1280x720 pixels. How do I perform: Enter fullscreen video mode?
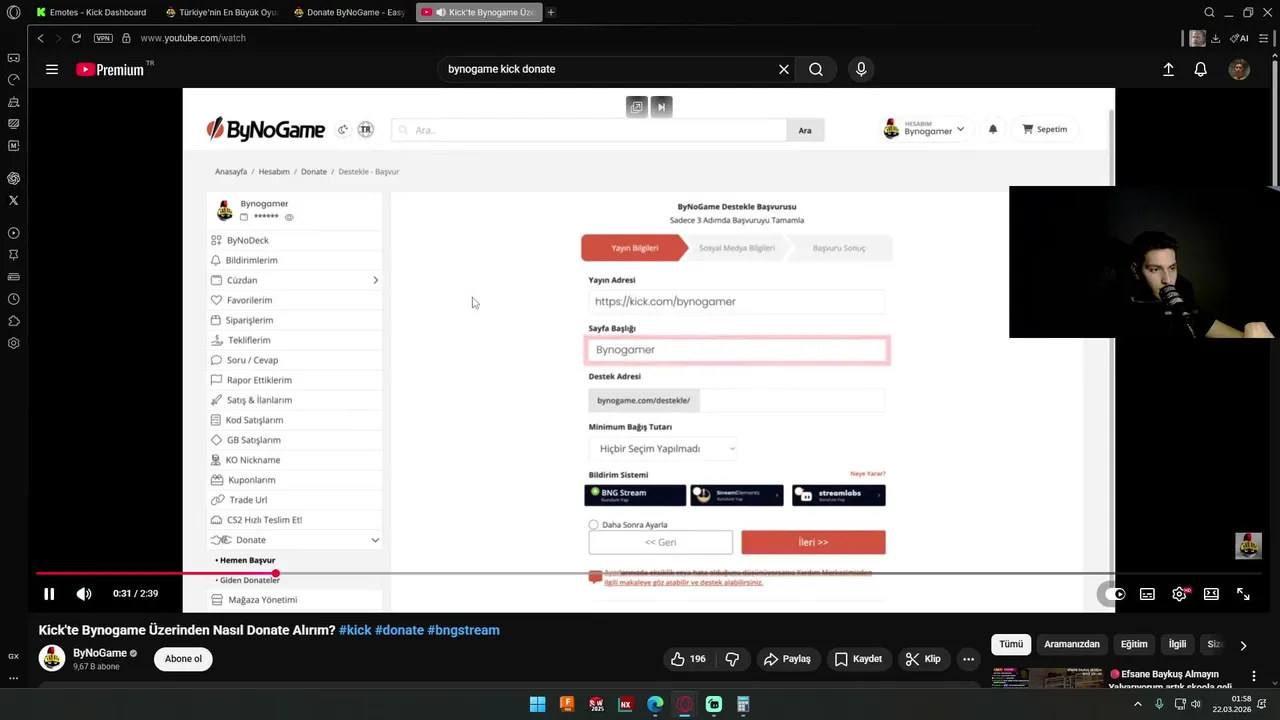click(x=1243, y=594)
